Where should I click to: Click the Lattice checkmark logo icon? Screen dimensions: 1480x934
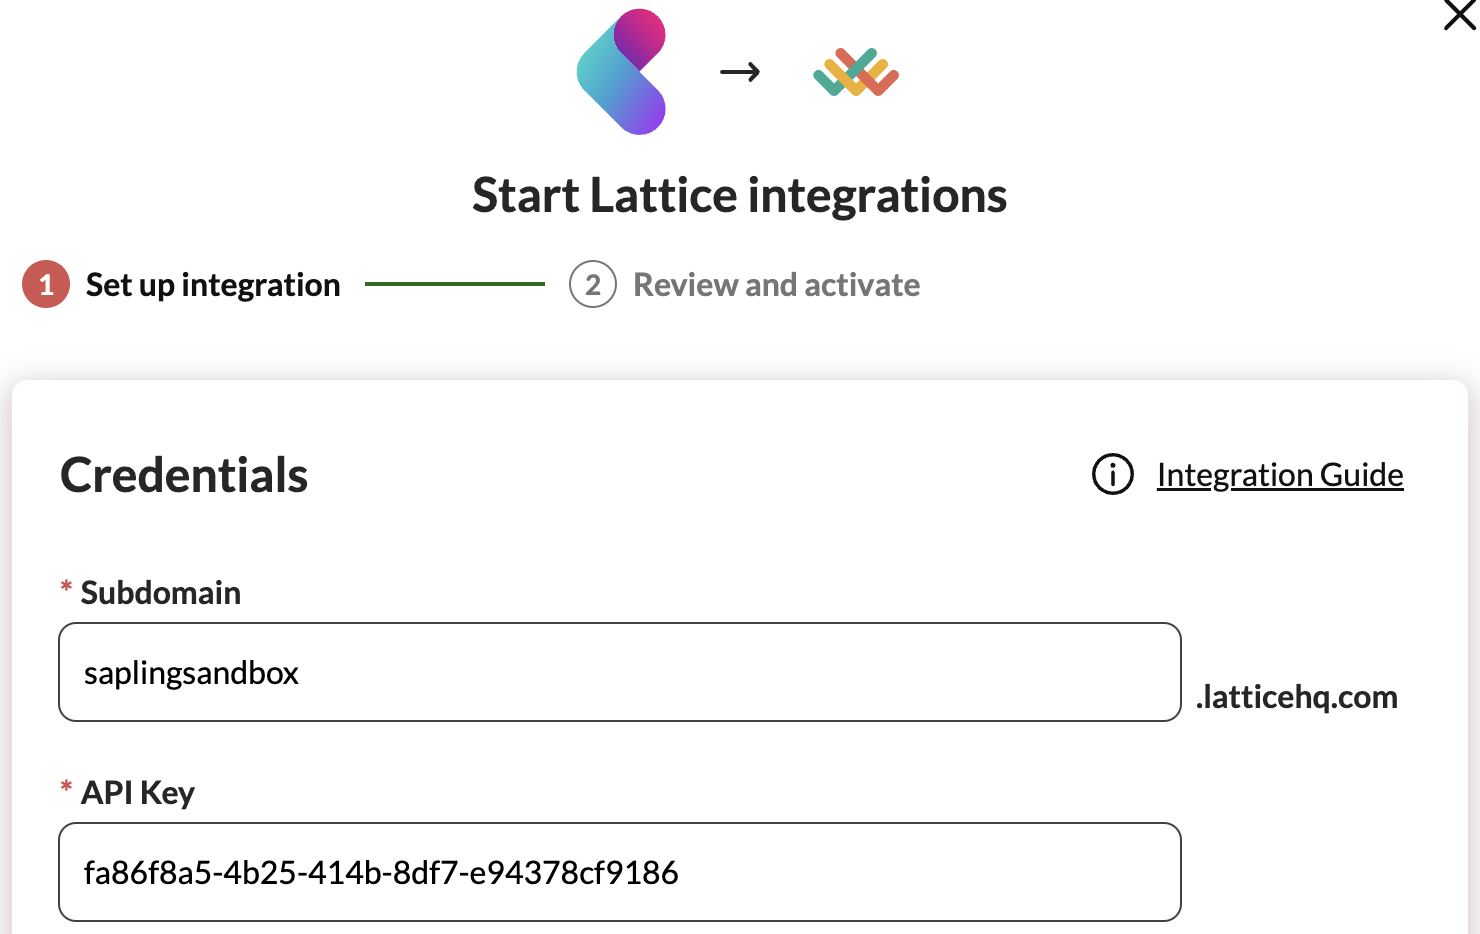tap(855, 72)
